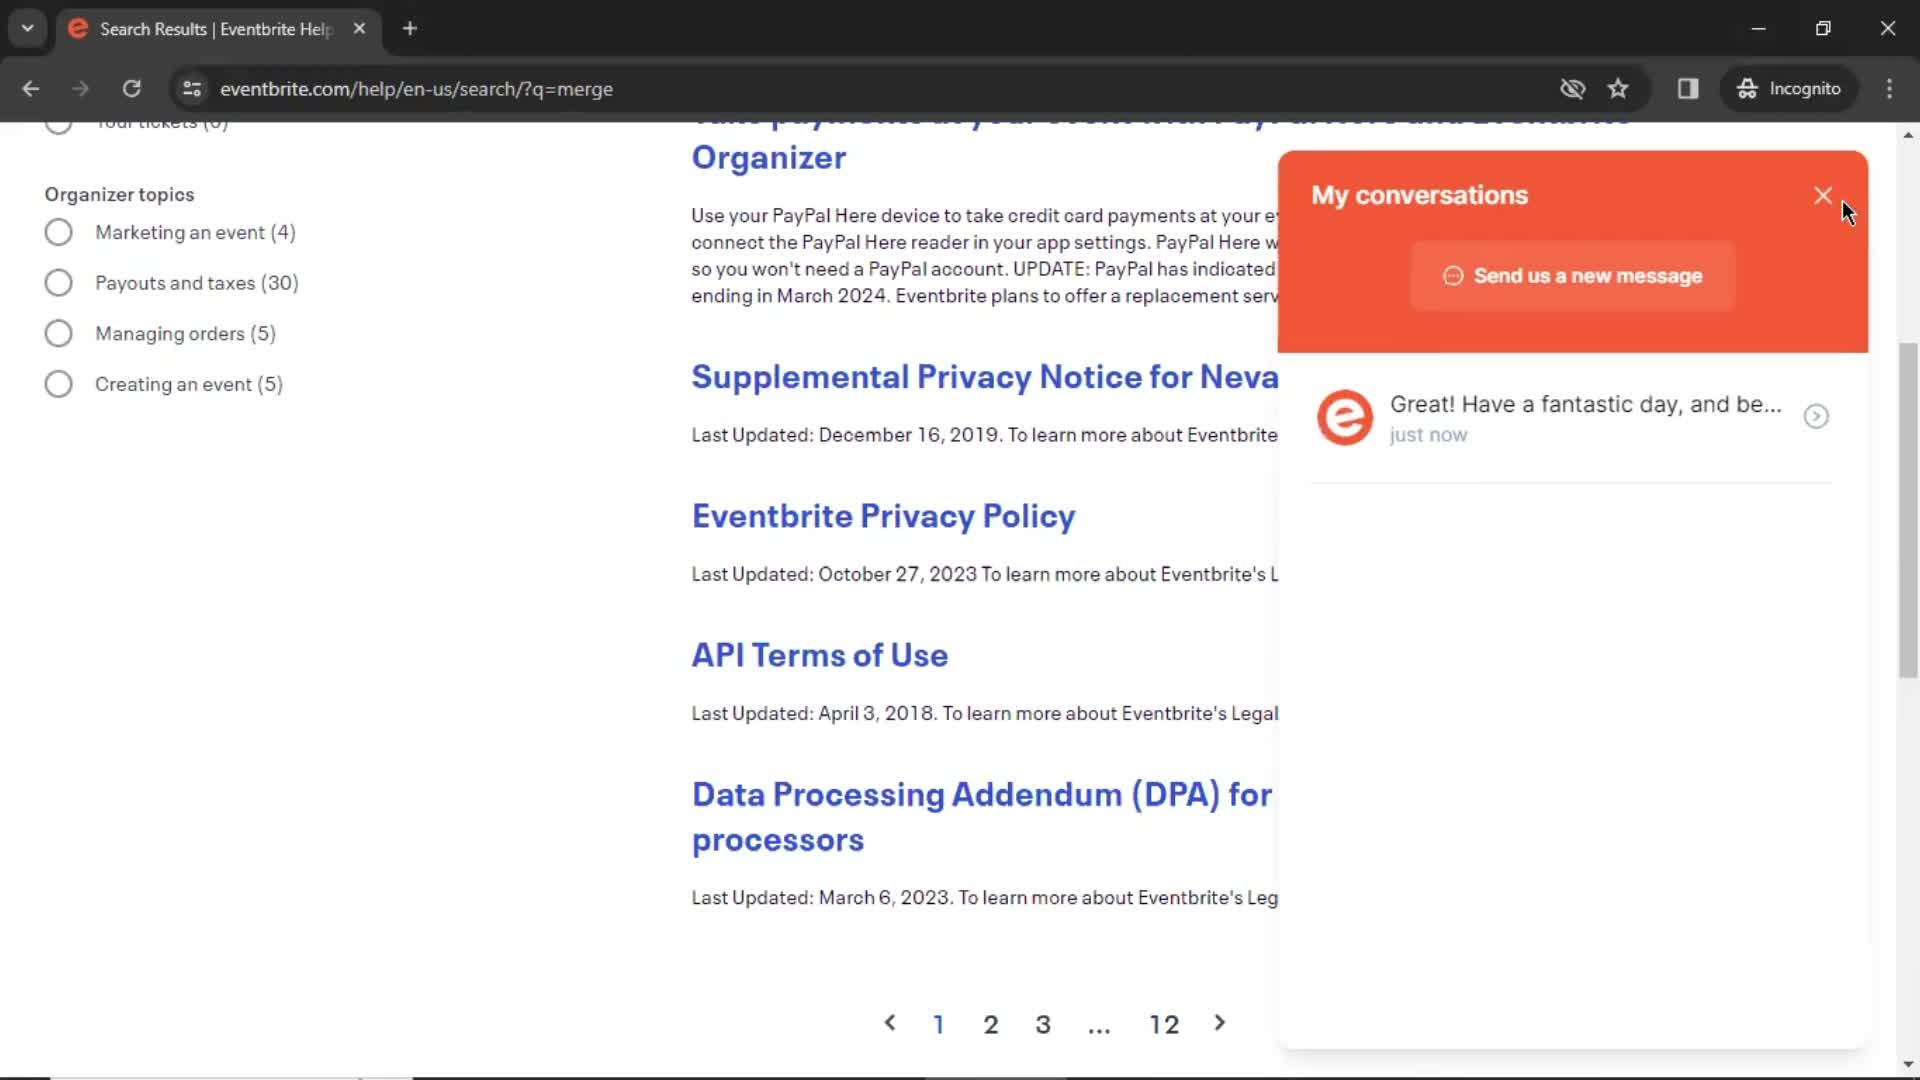Click the page vertical scrollbar thumb
This screenshot has height=1080, width=1920.
[x=1907, y=510]
